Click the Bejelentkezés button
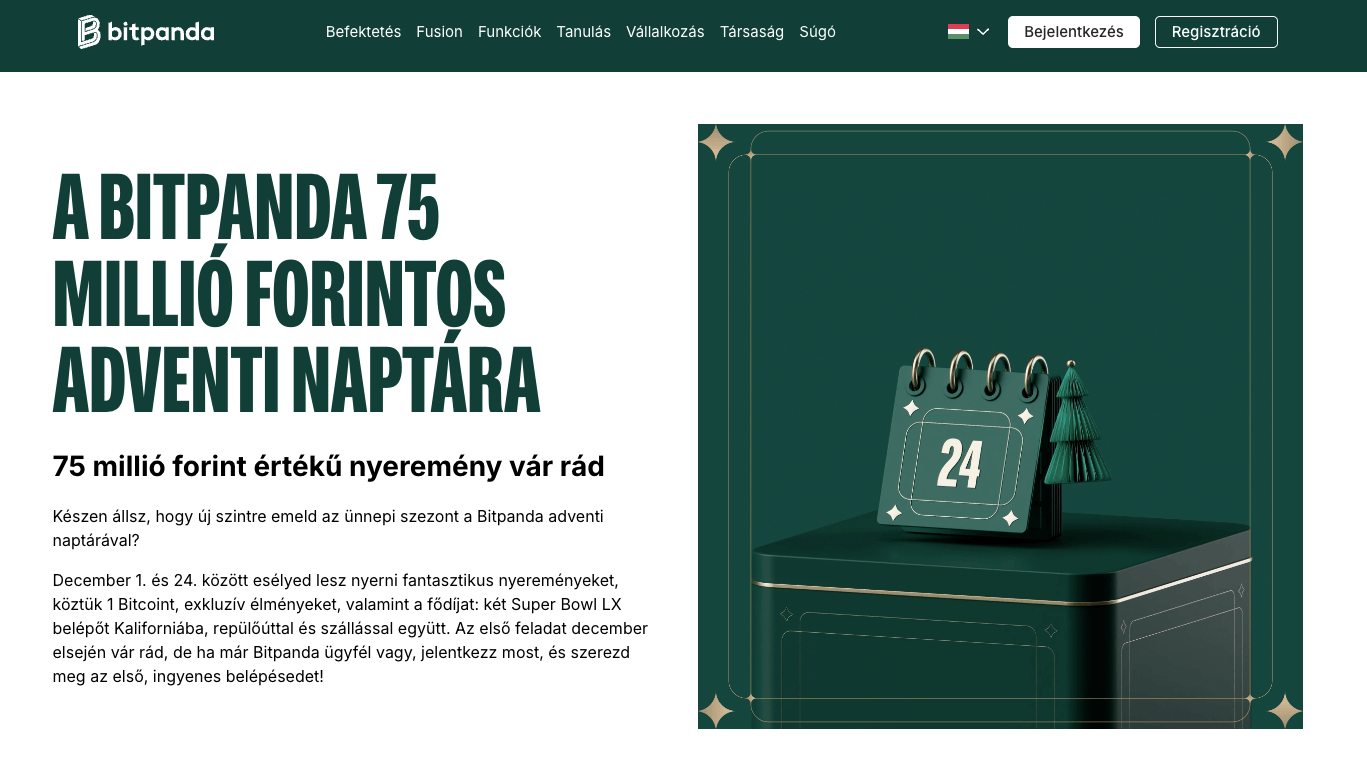Image resolution: width=1367 pixels, height=772 pixels. tap(1073, 31)
